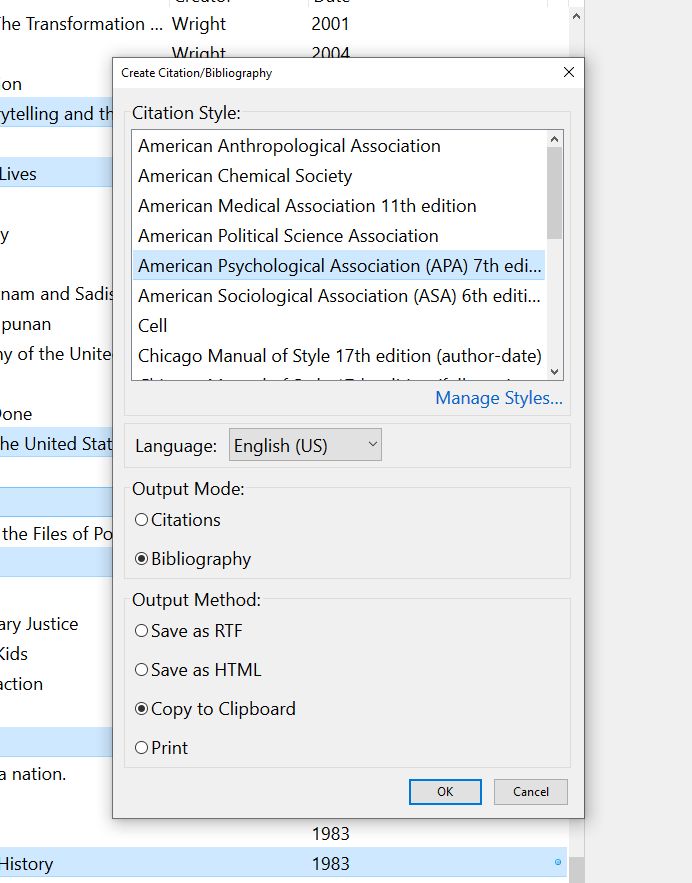The image size is (692, 883).
Task: Select Bibliography output mode
Action: click(x=193, y=559)
